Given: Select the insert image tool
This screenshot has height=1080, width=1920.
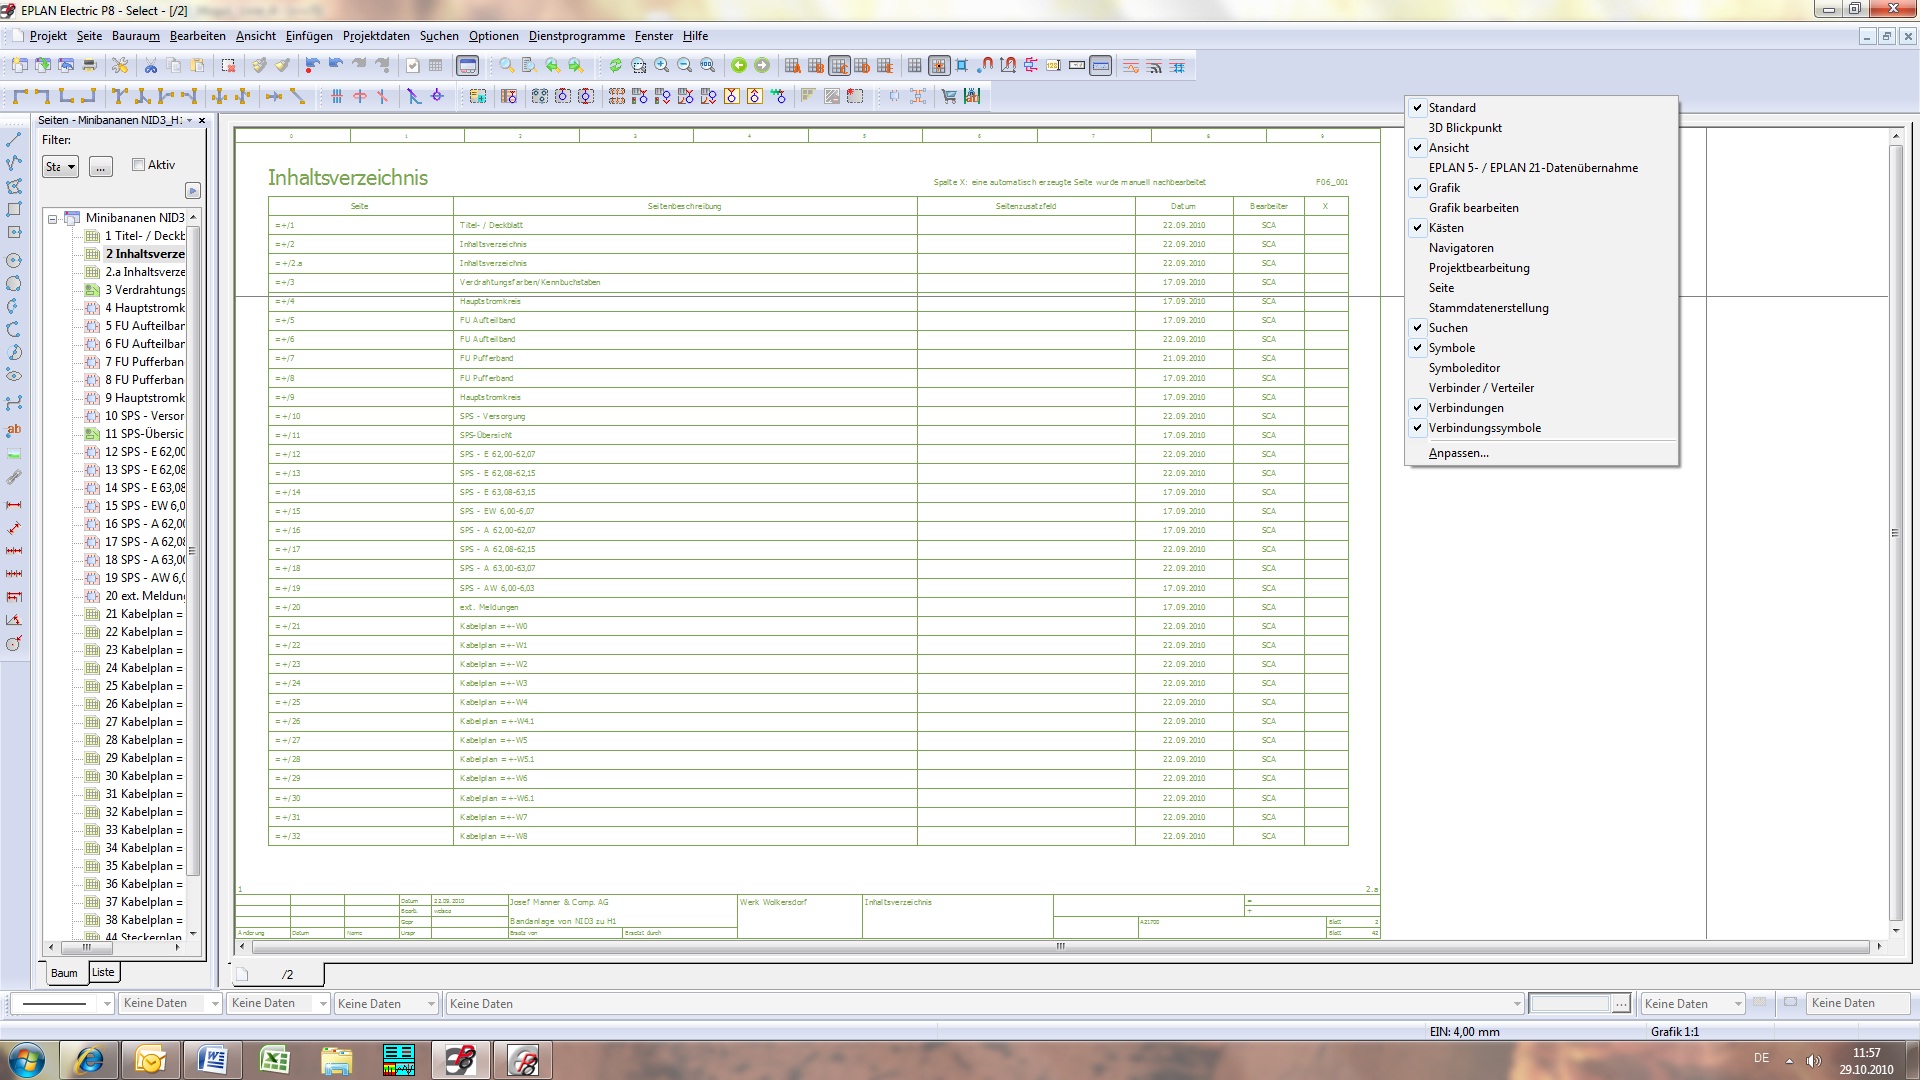Looking at the screenshot, I should click(x=14, y=453).
